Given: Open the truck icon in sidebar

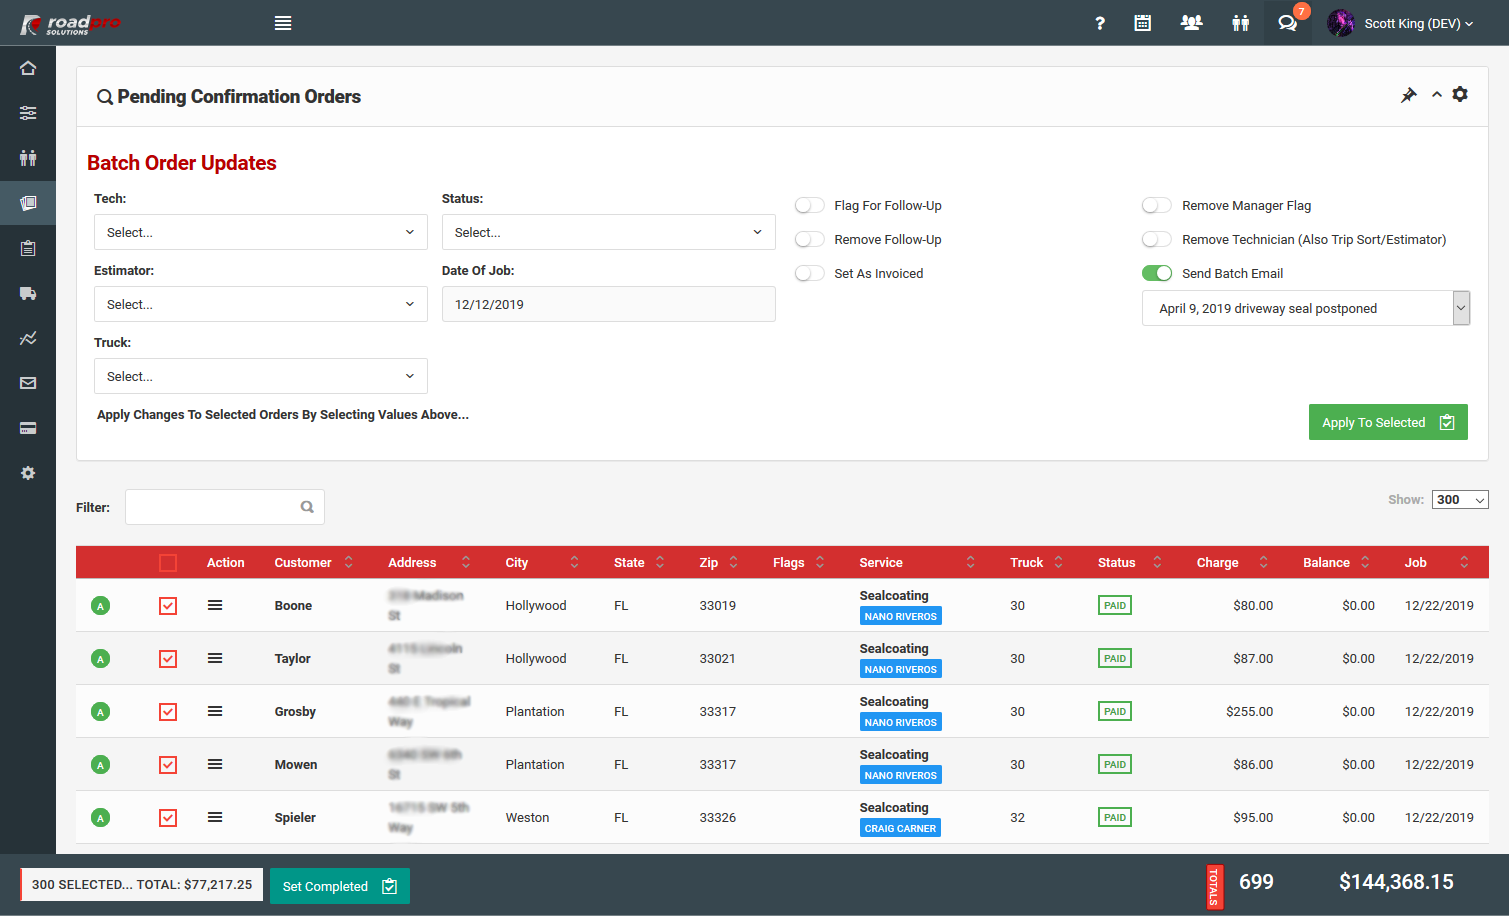Looking at the screenshot, I should [x=28, y=293].
